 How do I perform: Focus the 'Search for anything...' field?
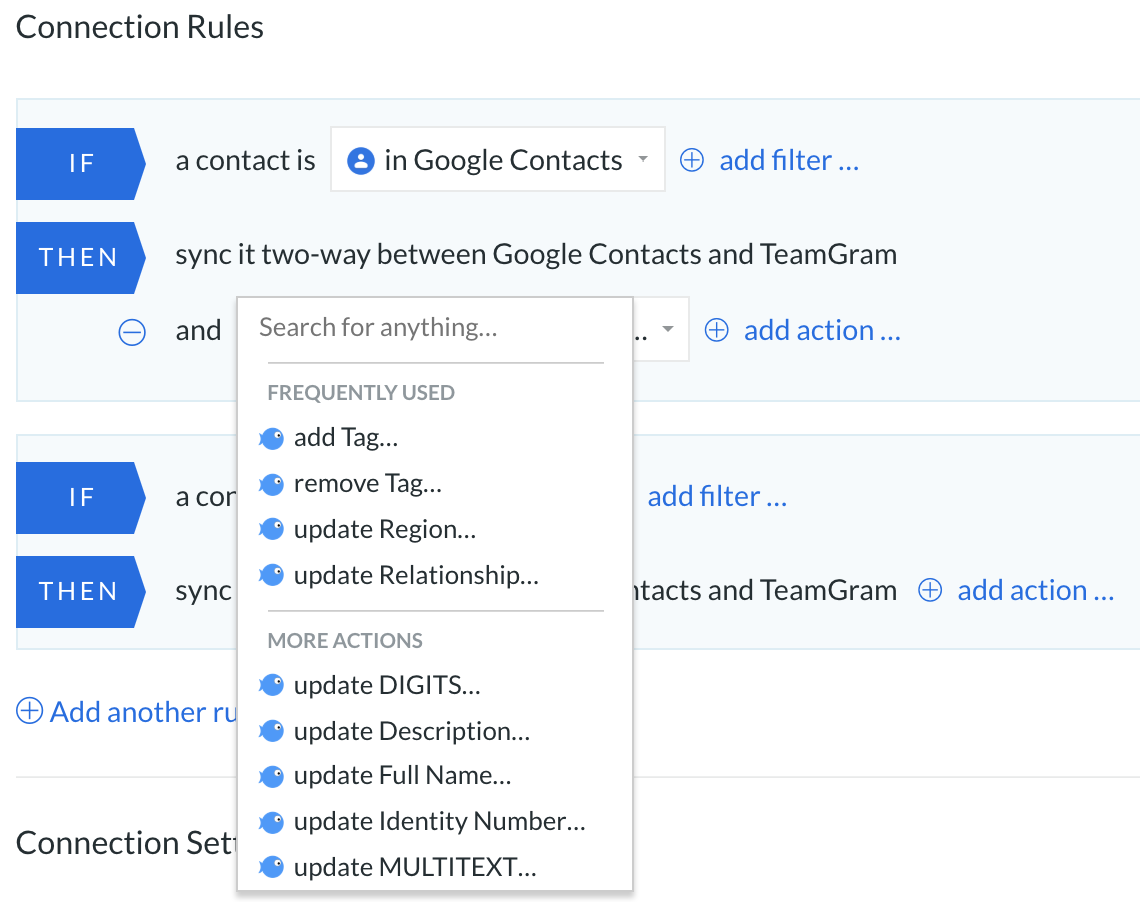pyautogui.click(x=435, y=328)
